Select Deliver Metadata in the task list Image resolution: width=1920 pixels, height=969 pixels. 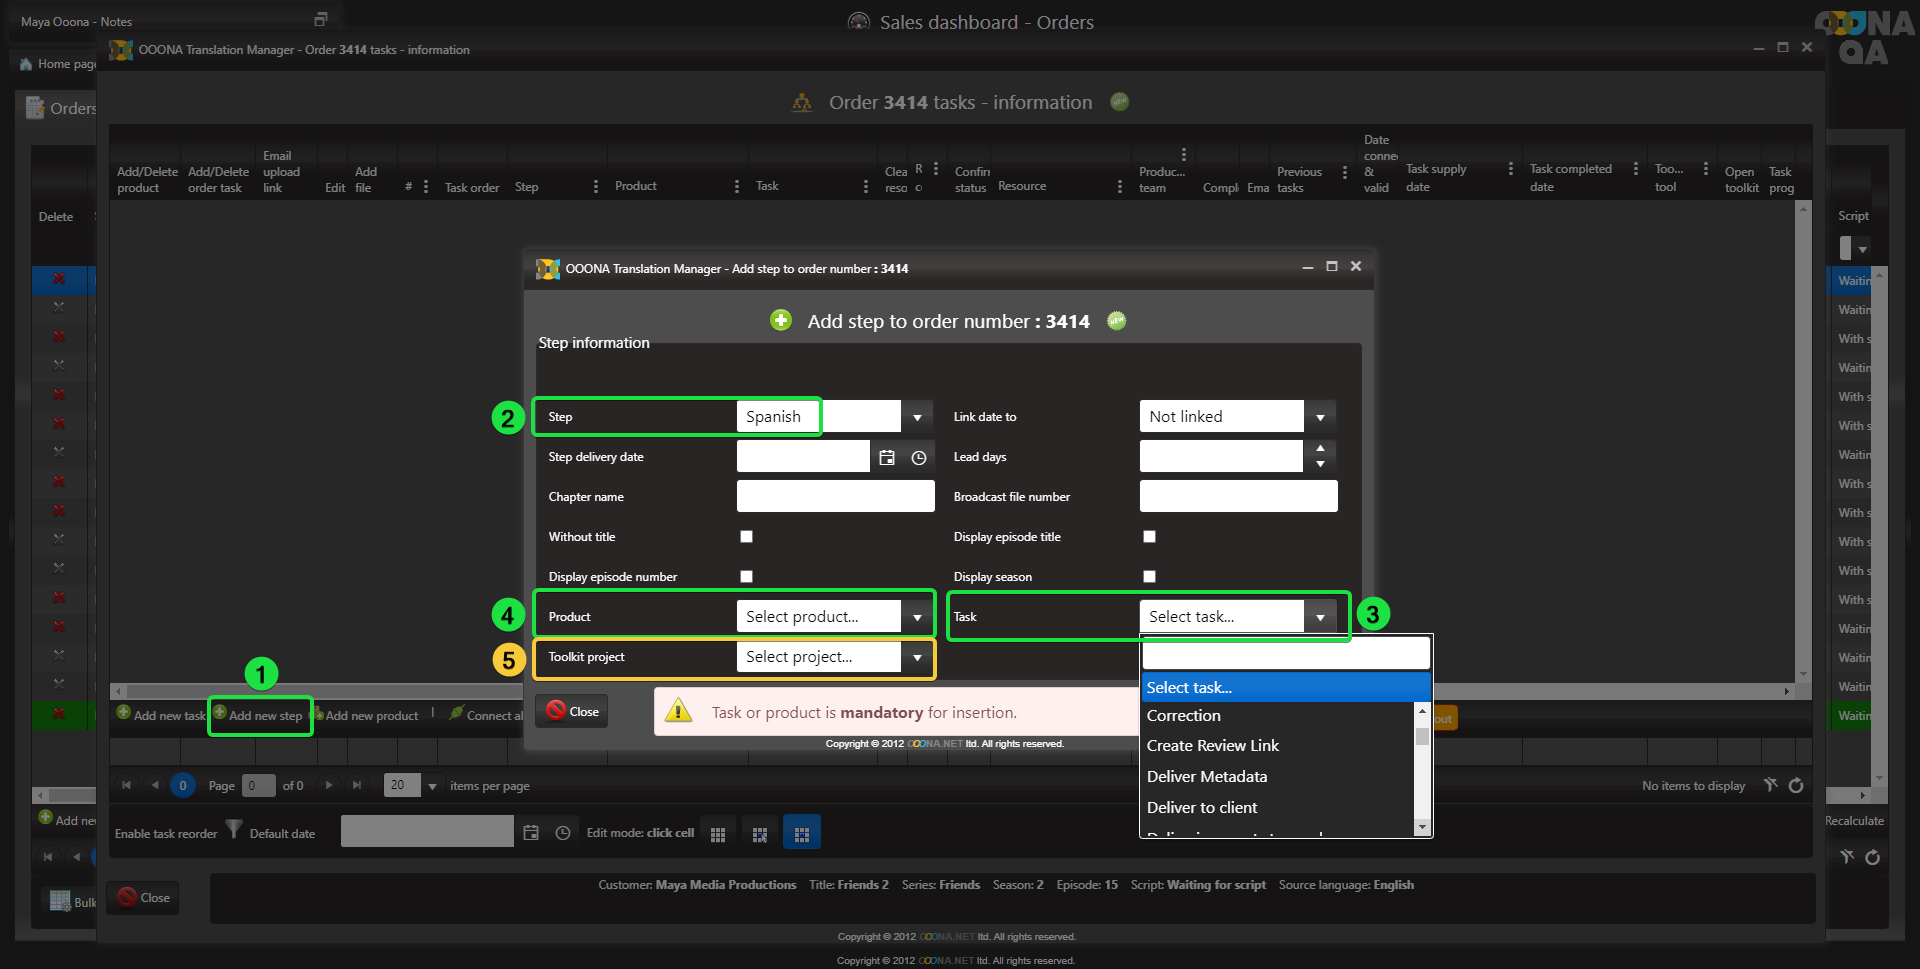(x=1206, y=777)
